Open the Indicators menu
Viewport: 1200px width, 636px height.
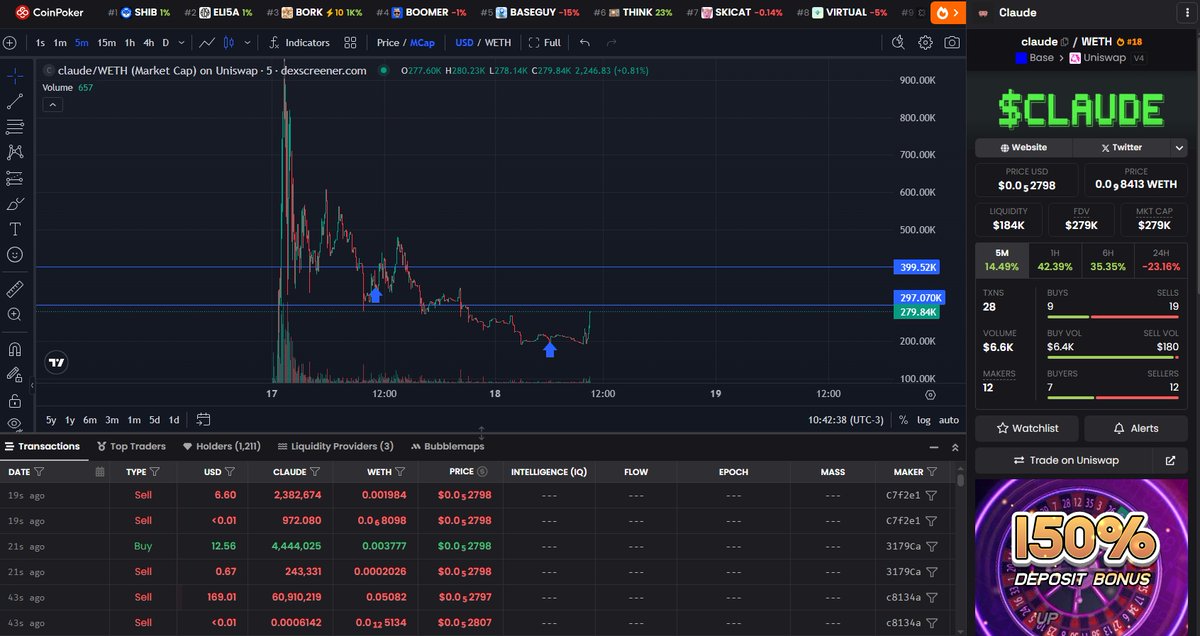coord(298,43)
